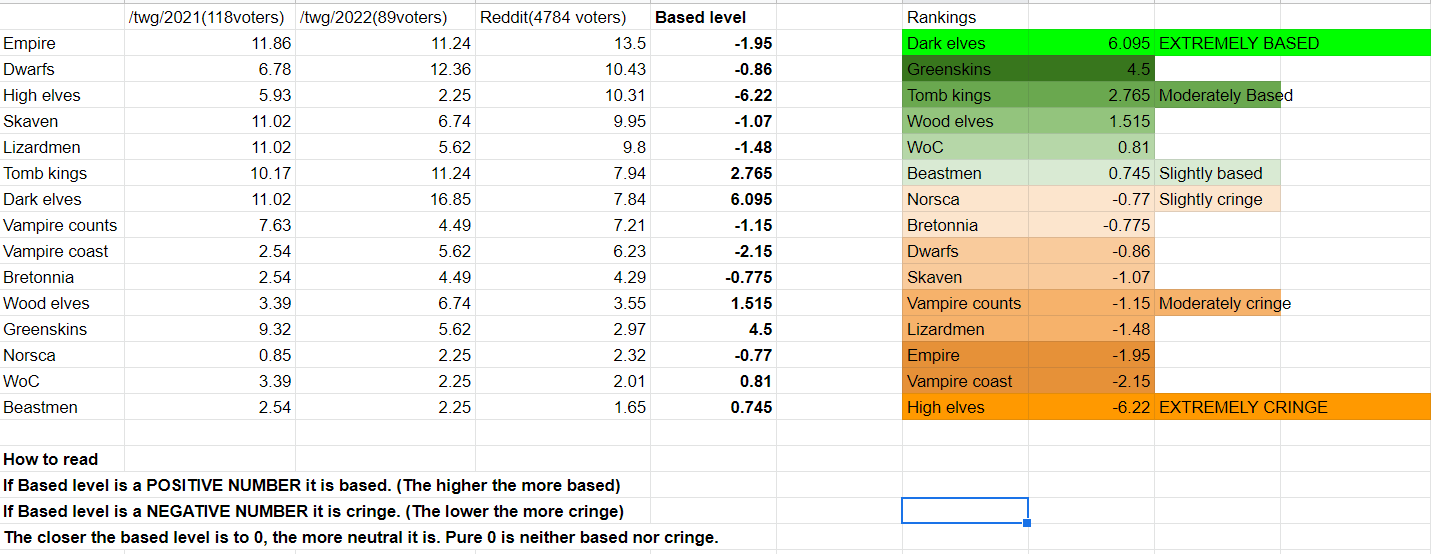This screenshot has width=1431, height=554.
Task: Click 'WoC' cell in Rankings
Action: point(965,148)
